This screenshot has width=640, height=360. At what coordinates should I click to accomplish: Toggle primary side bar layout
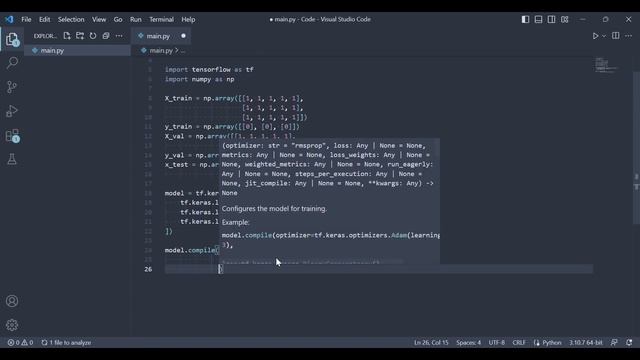(x=525, y=19)
